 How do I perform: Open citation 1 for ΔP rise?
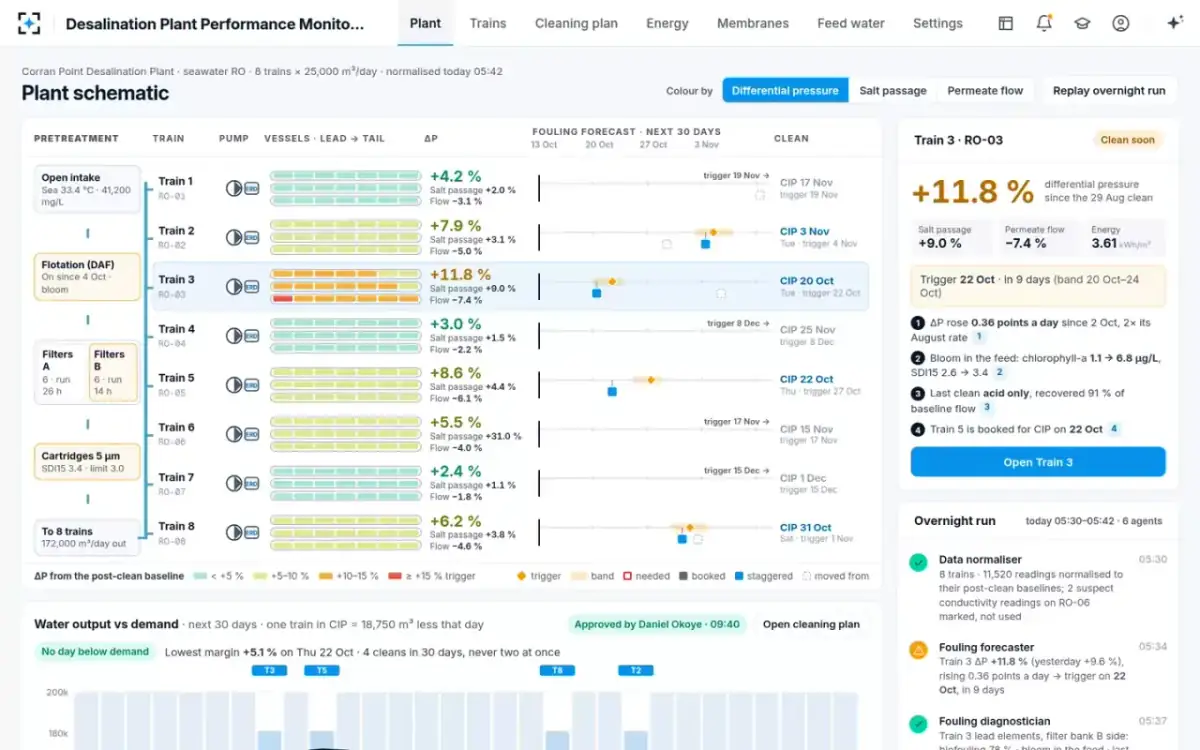979,338
